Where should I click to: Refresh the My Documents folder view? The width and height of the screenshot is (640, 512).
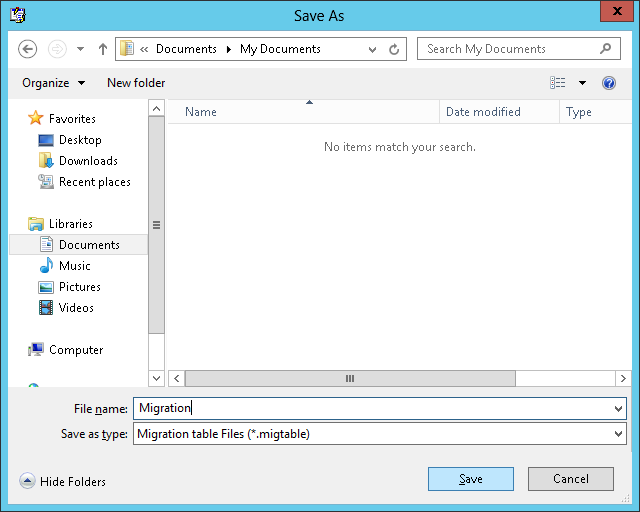395,49
